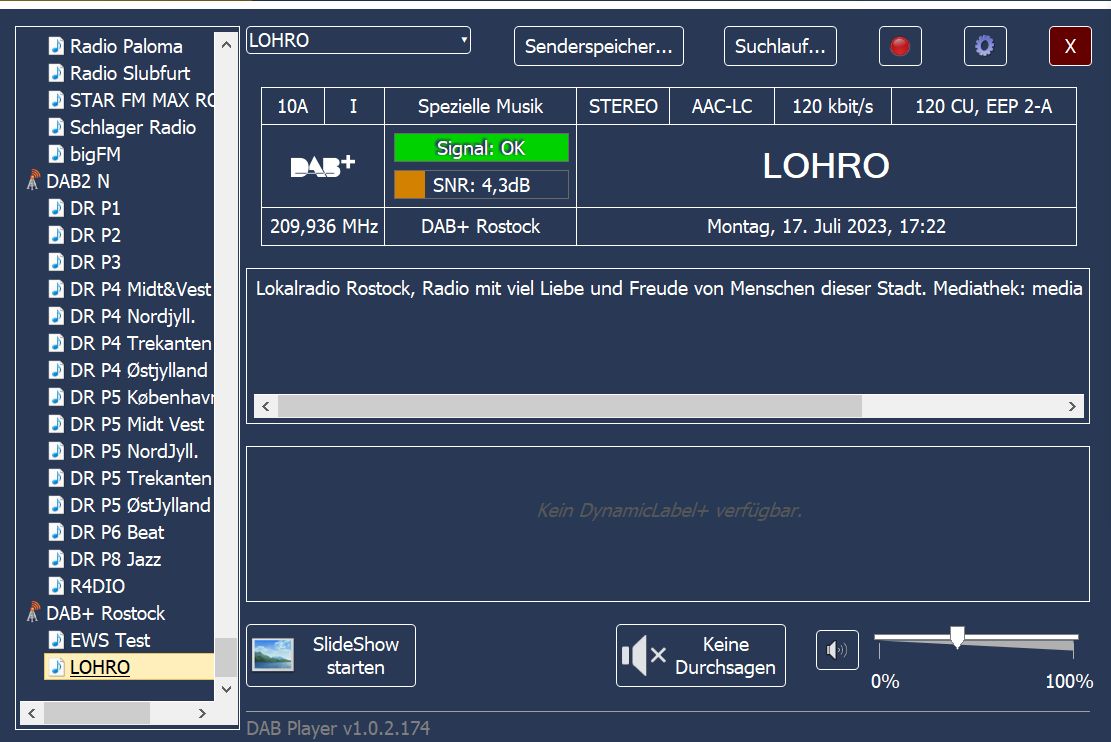
Task: Click station list left scroll arrow
Action: pyautogui.click(x=31, y=713)
